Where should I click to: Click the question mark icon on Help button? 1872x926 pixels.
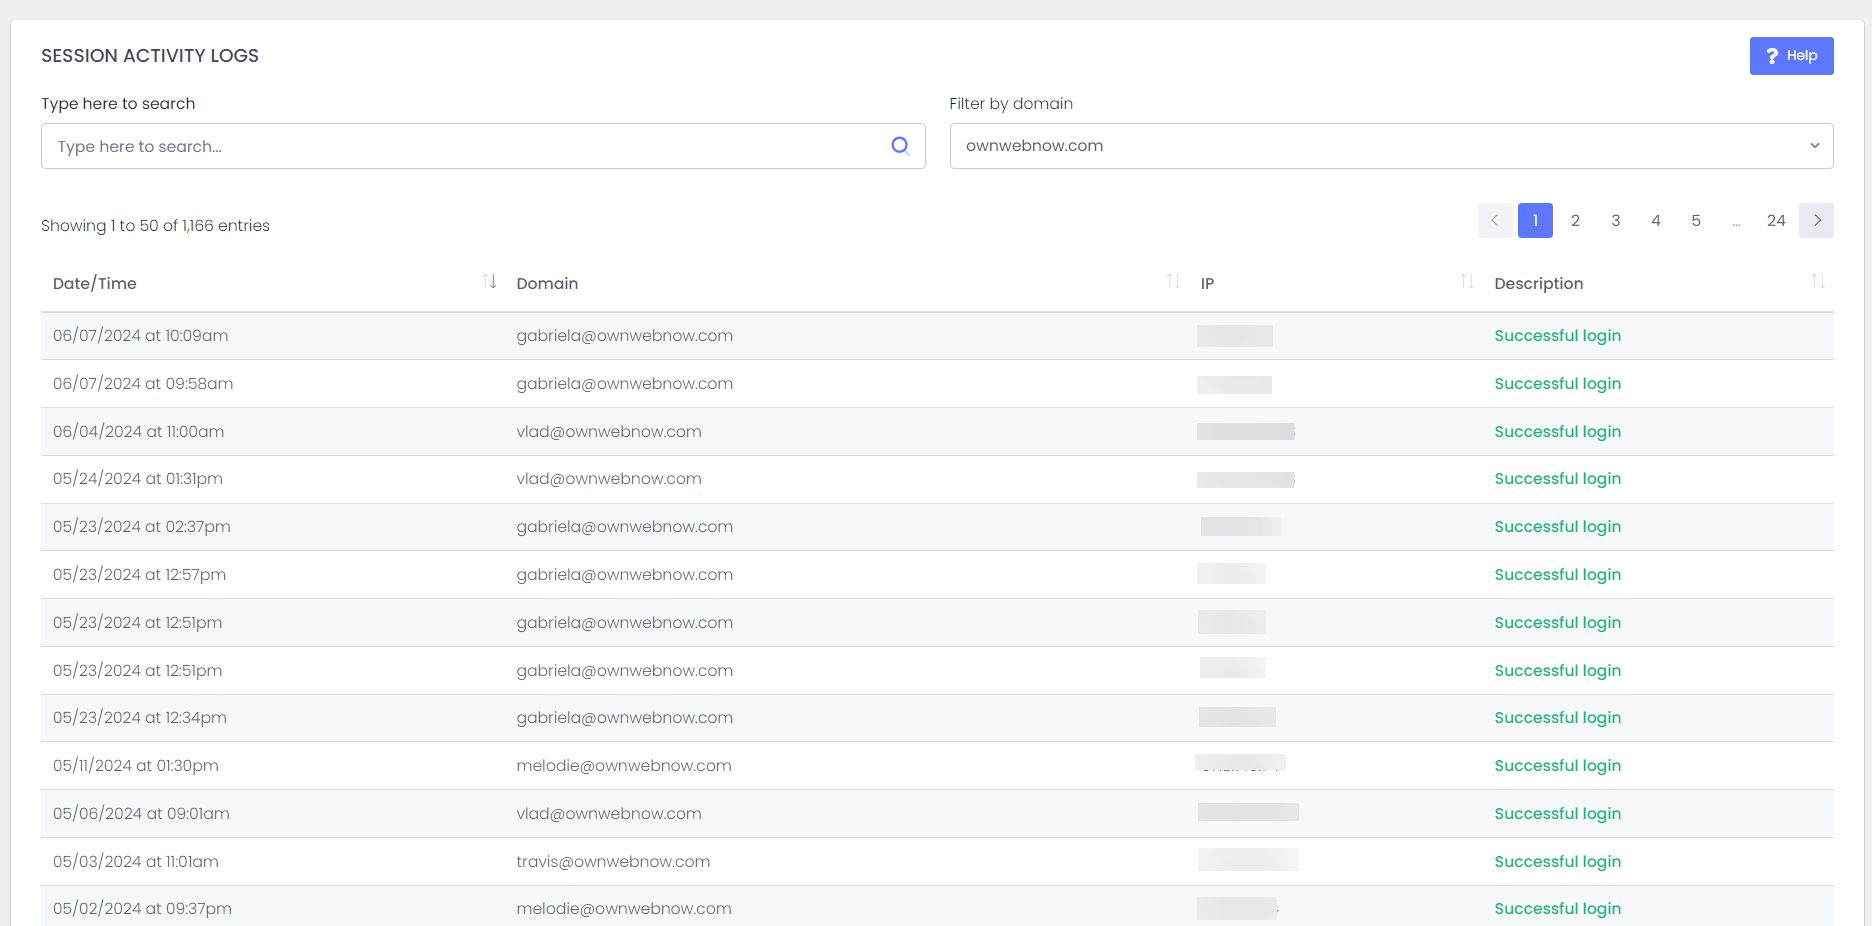pos(1772,56)
